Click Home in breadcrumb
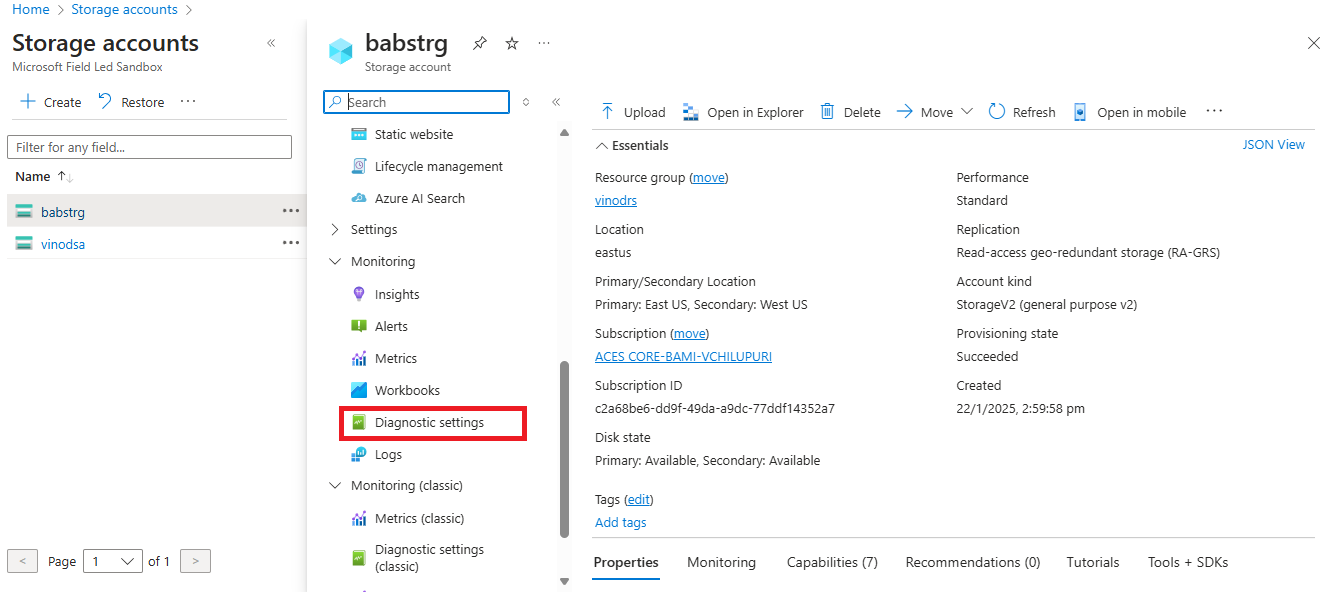The image size is (1330, 592). tap(31, 9)
